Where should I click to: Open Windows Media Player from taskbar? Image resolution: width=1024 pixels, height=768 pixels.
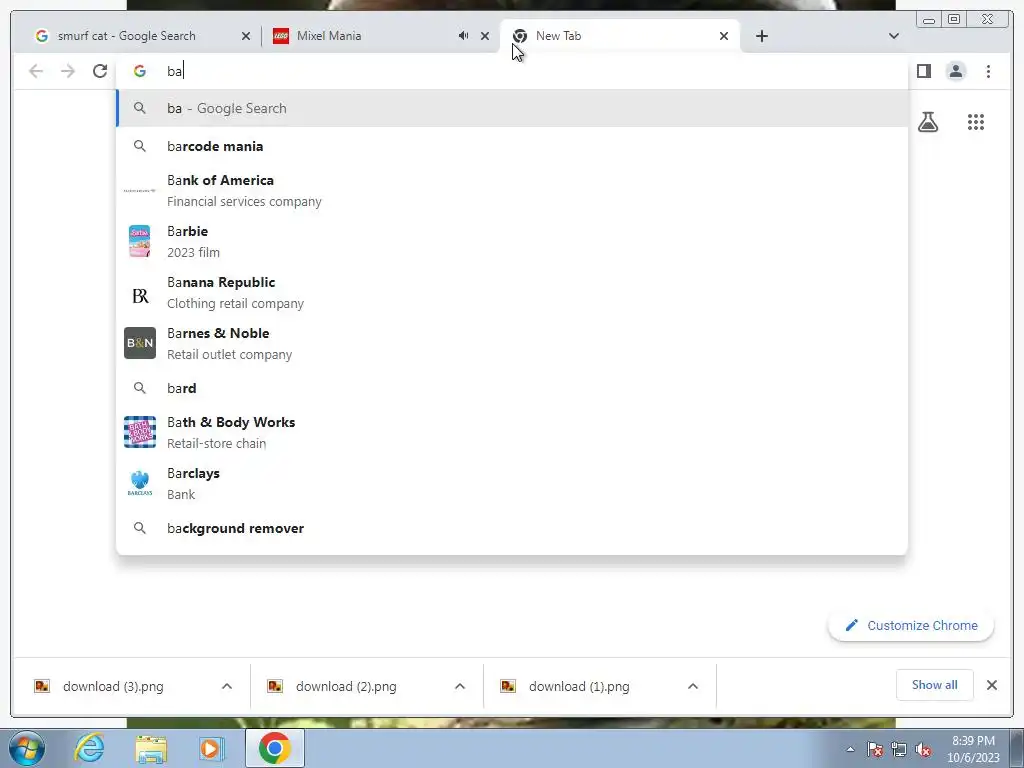coord(211,748)
